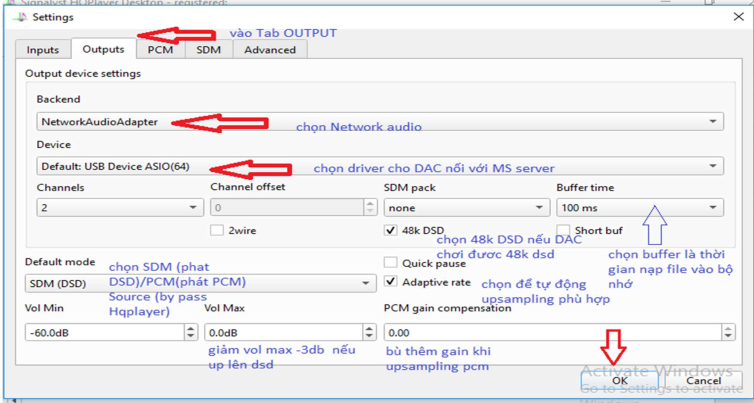
Task: Click the PCM gain compensation label
Action: pos(447,308)
